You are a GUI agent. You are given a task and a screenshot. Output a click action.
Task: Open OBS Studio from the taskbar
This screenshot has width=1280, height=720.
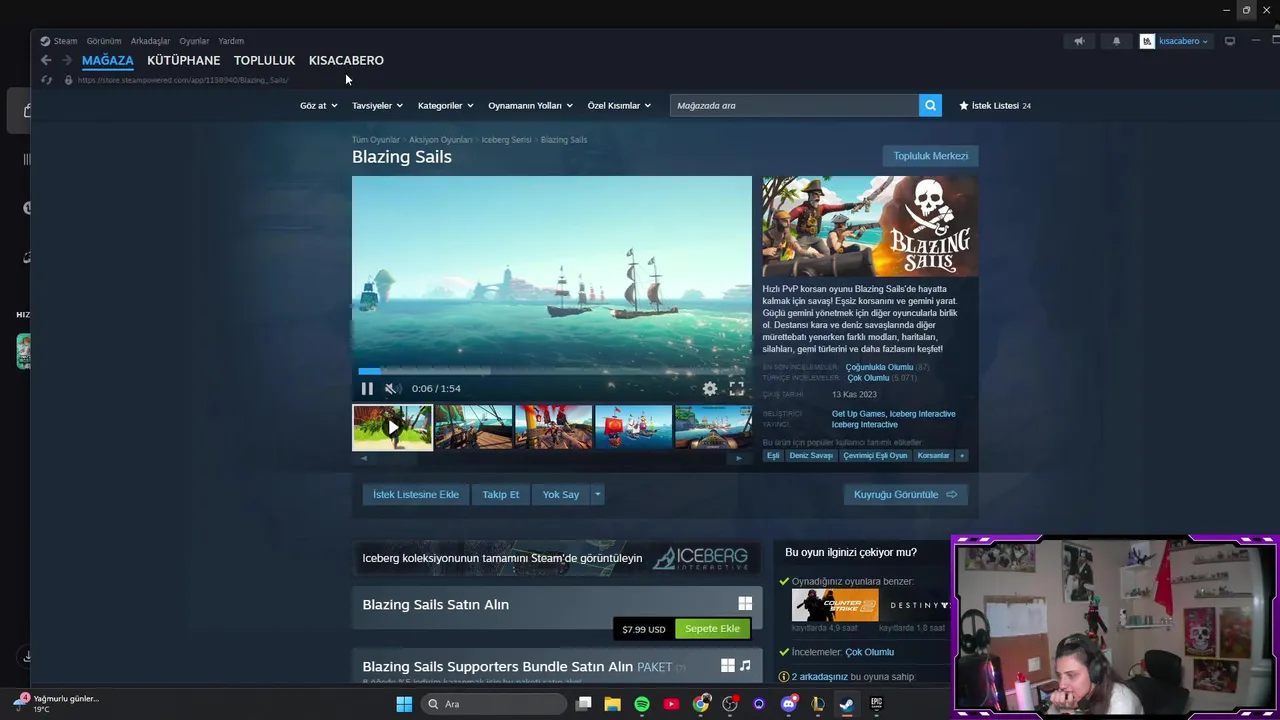pyautogui.click(x=730, y=704)
